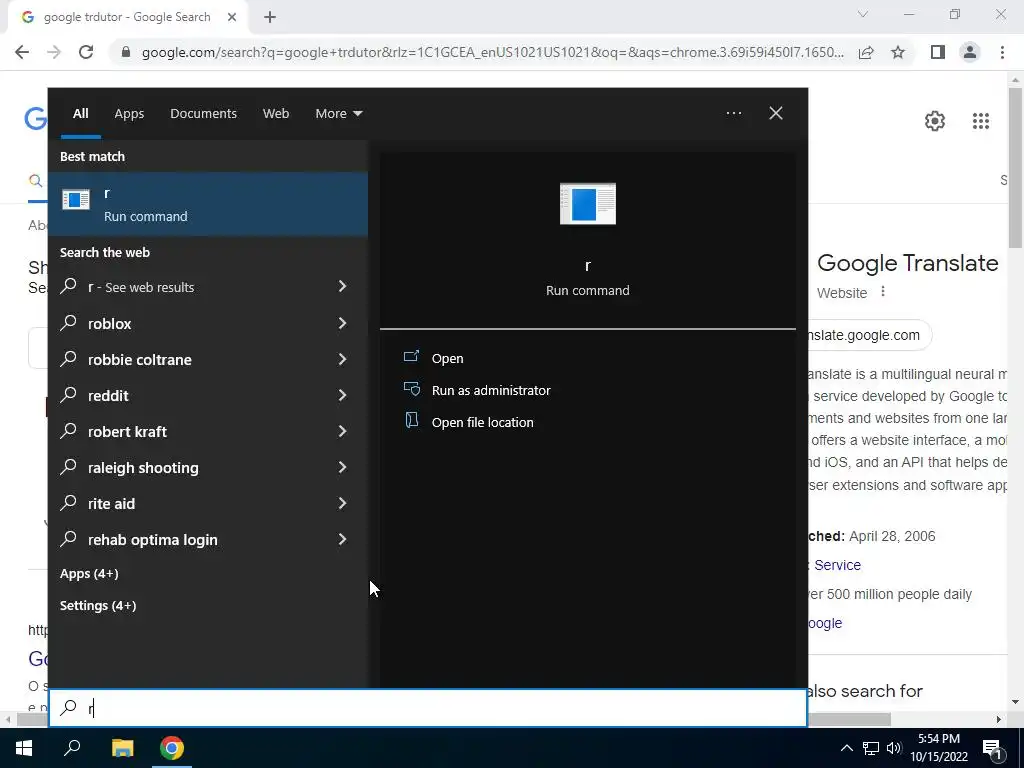Open network icon in system tray
The image size is (1024, 768).
pos(871,748)
